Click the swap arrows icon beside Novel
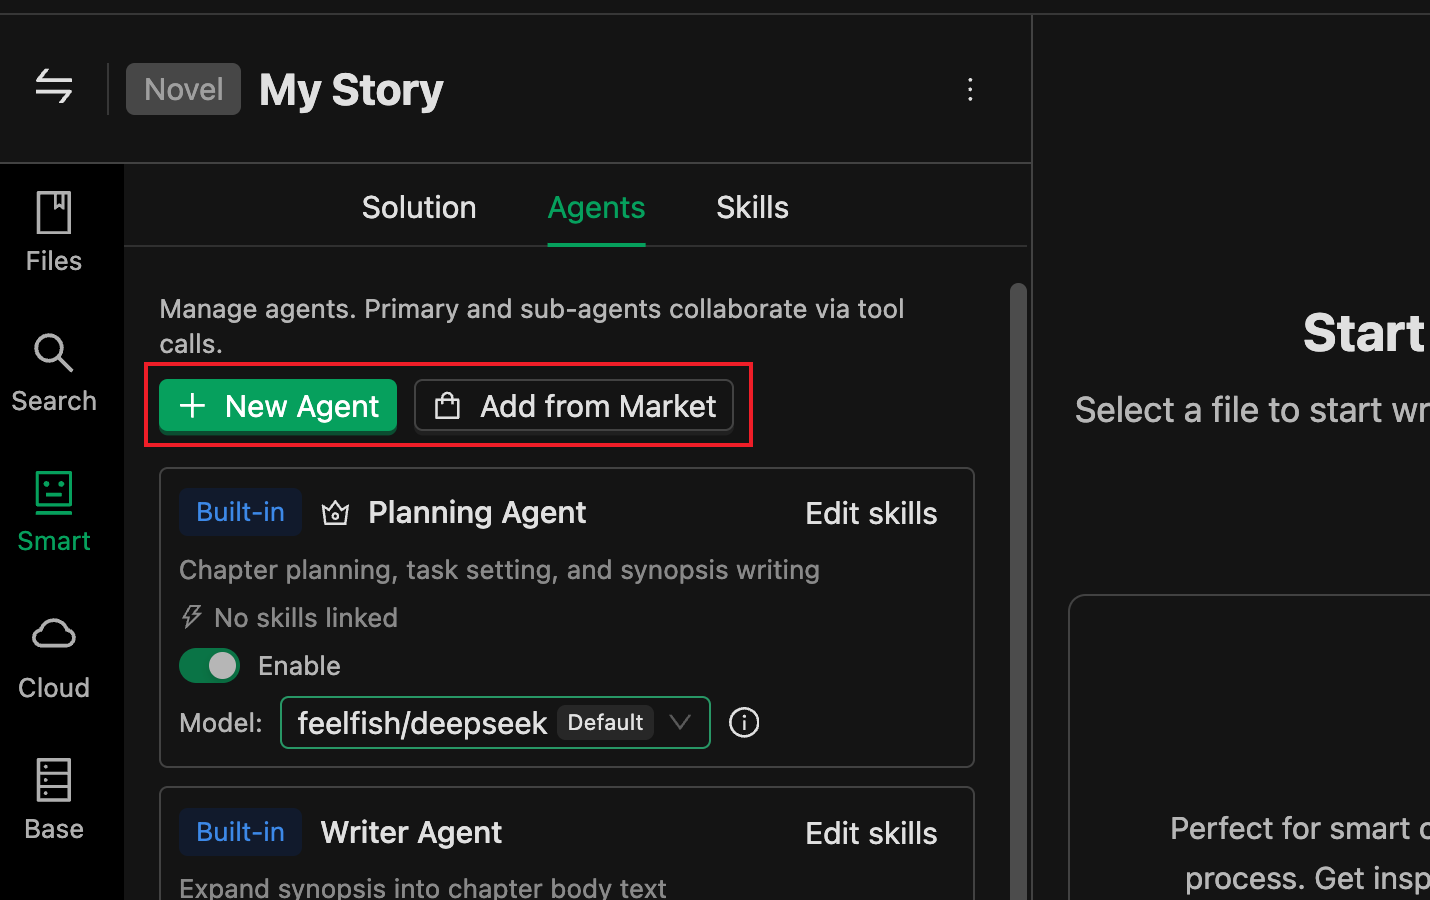 click(x=54, y=86)
